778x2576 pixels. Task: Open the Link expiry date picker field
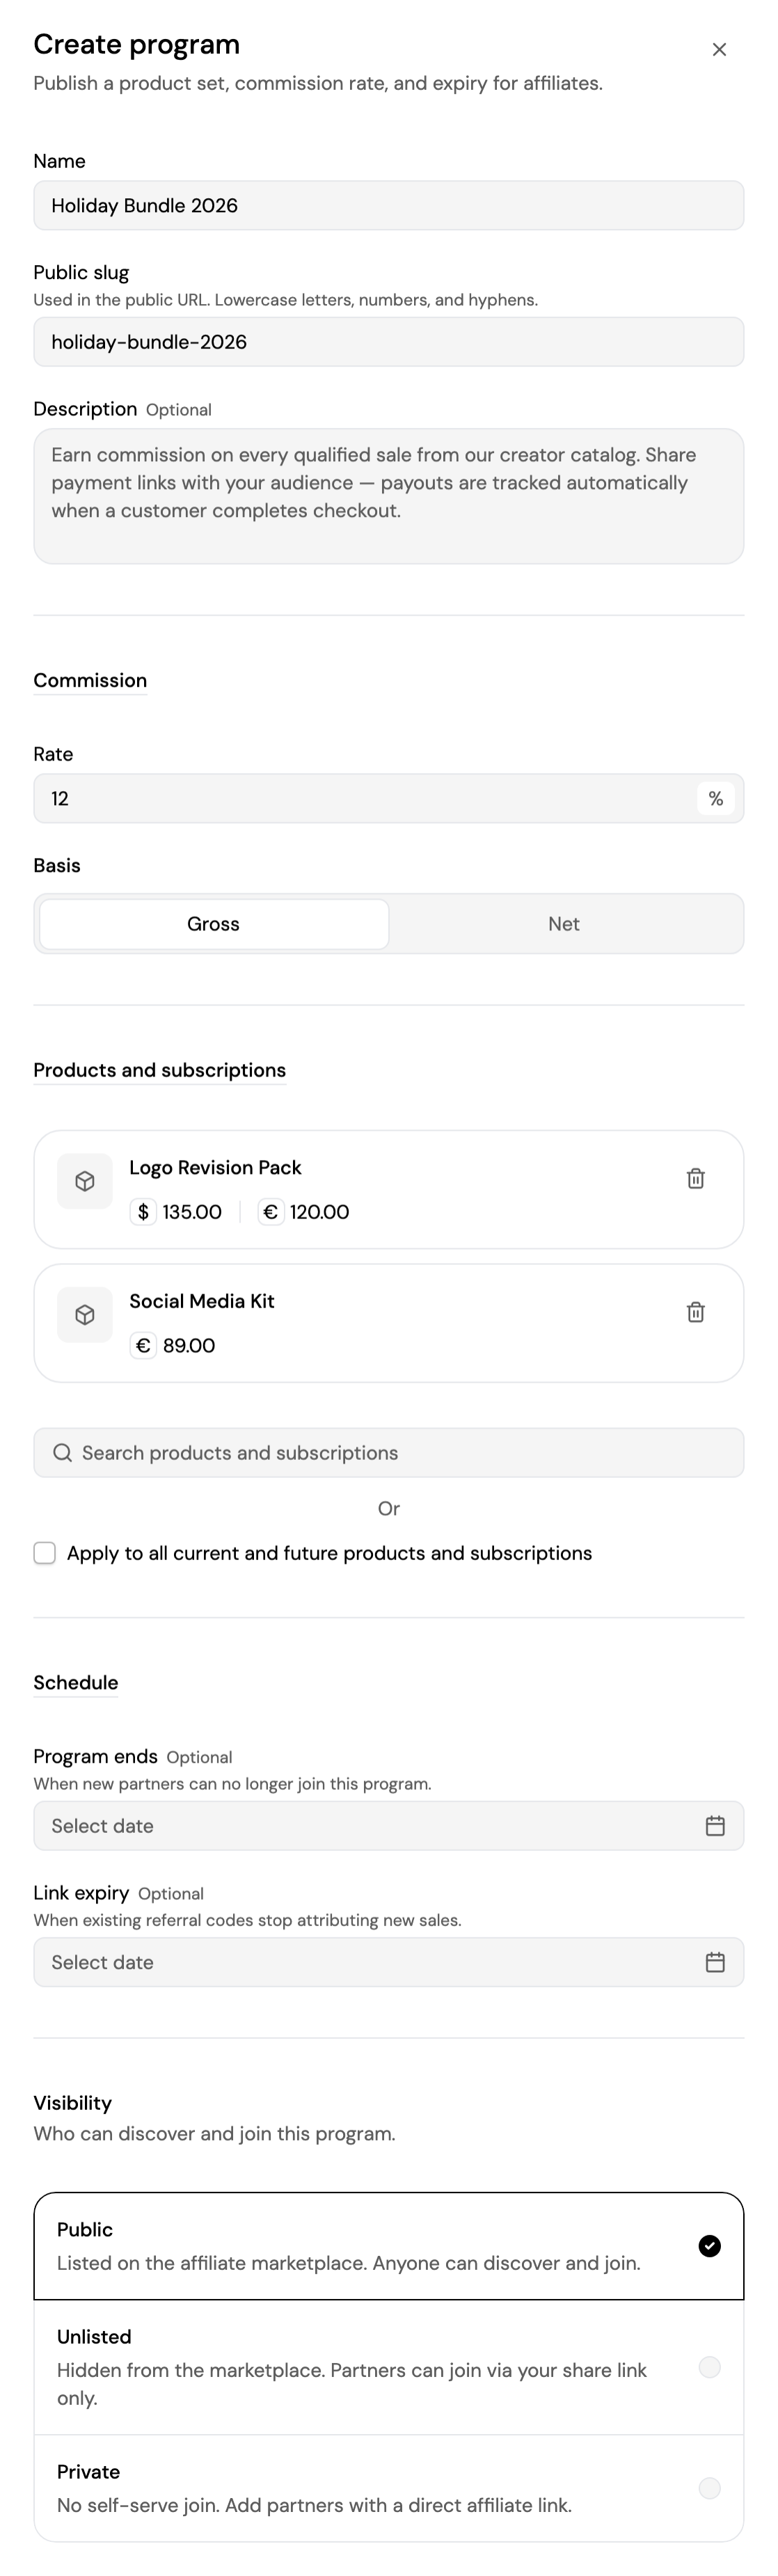388,1961
